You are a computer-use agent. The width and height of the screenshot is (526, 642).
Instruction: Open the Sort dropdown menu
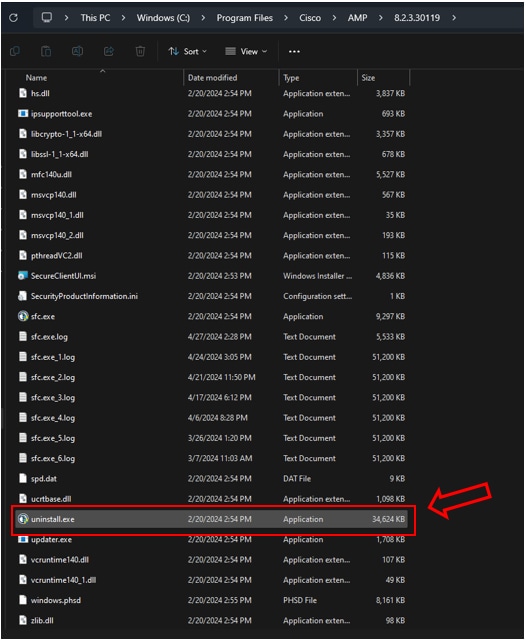tap(187, 51)
